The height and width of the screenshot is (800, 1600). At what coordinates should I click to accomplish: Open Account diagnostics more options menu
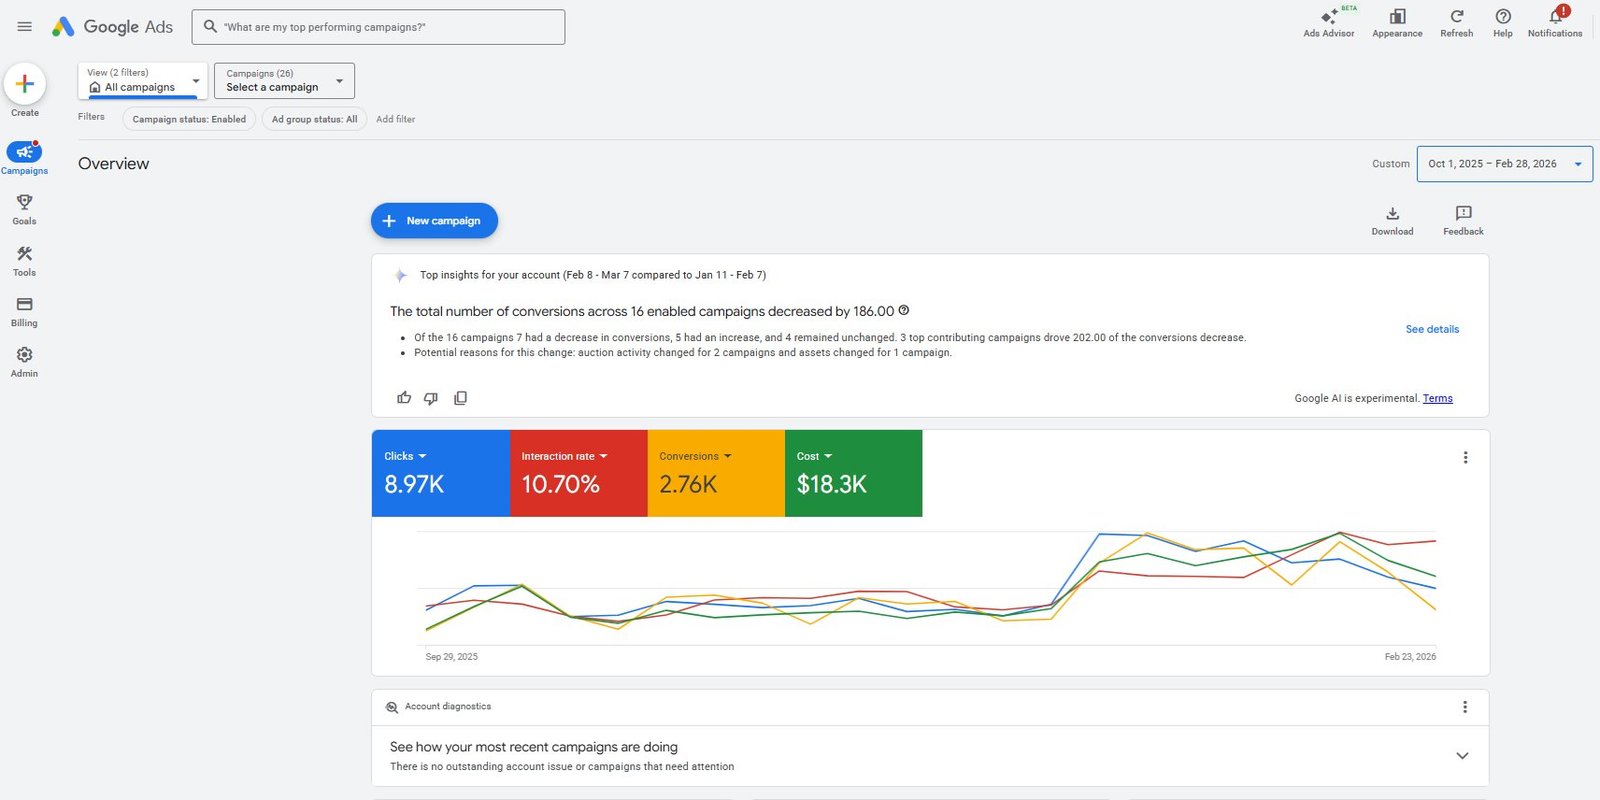click(x=1465, y=707)
